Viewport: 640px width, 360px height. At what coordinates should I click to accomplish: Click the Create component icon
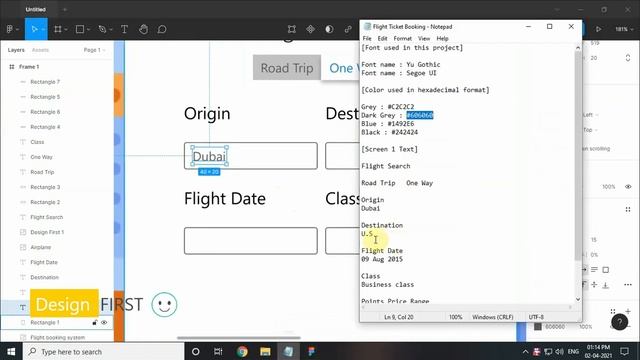[x=311, y=29]
